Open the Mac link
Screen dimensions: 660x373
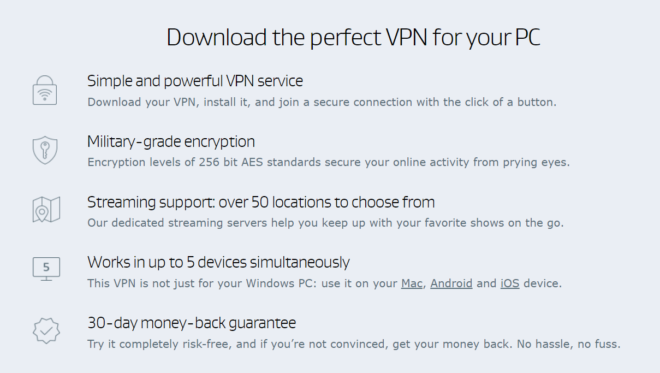click(412, 283)
